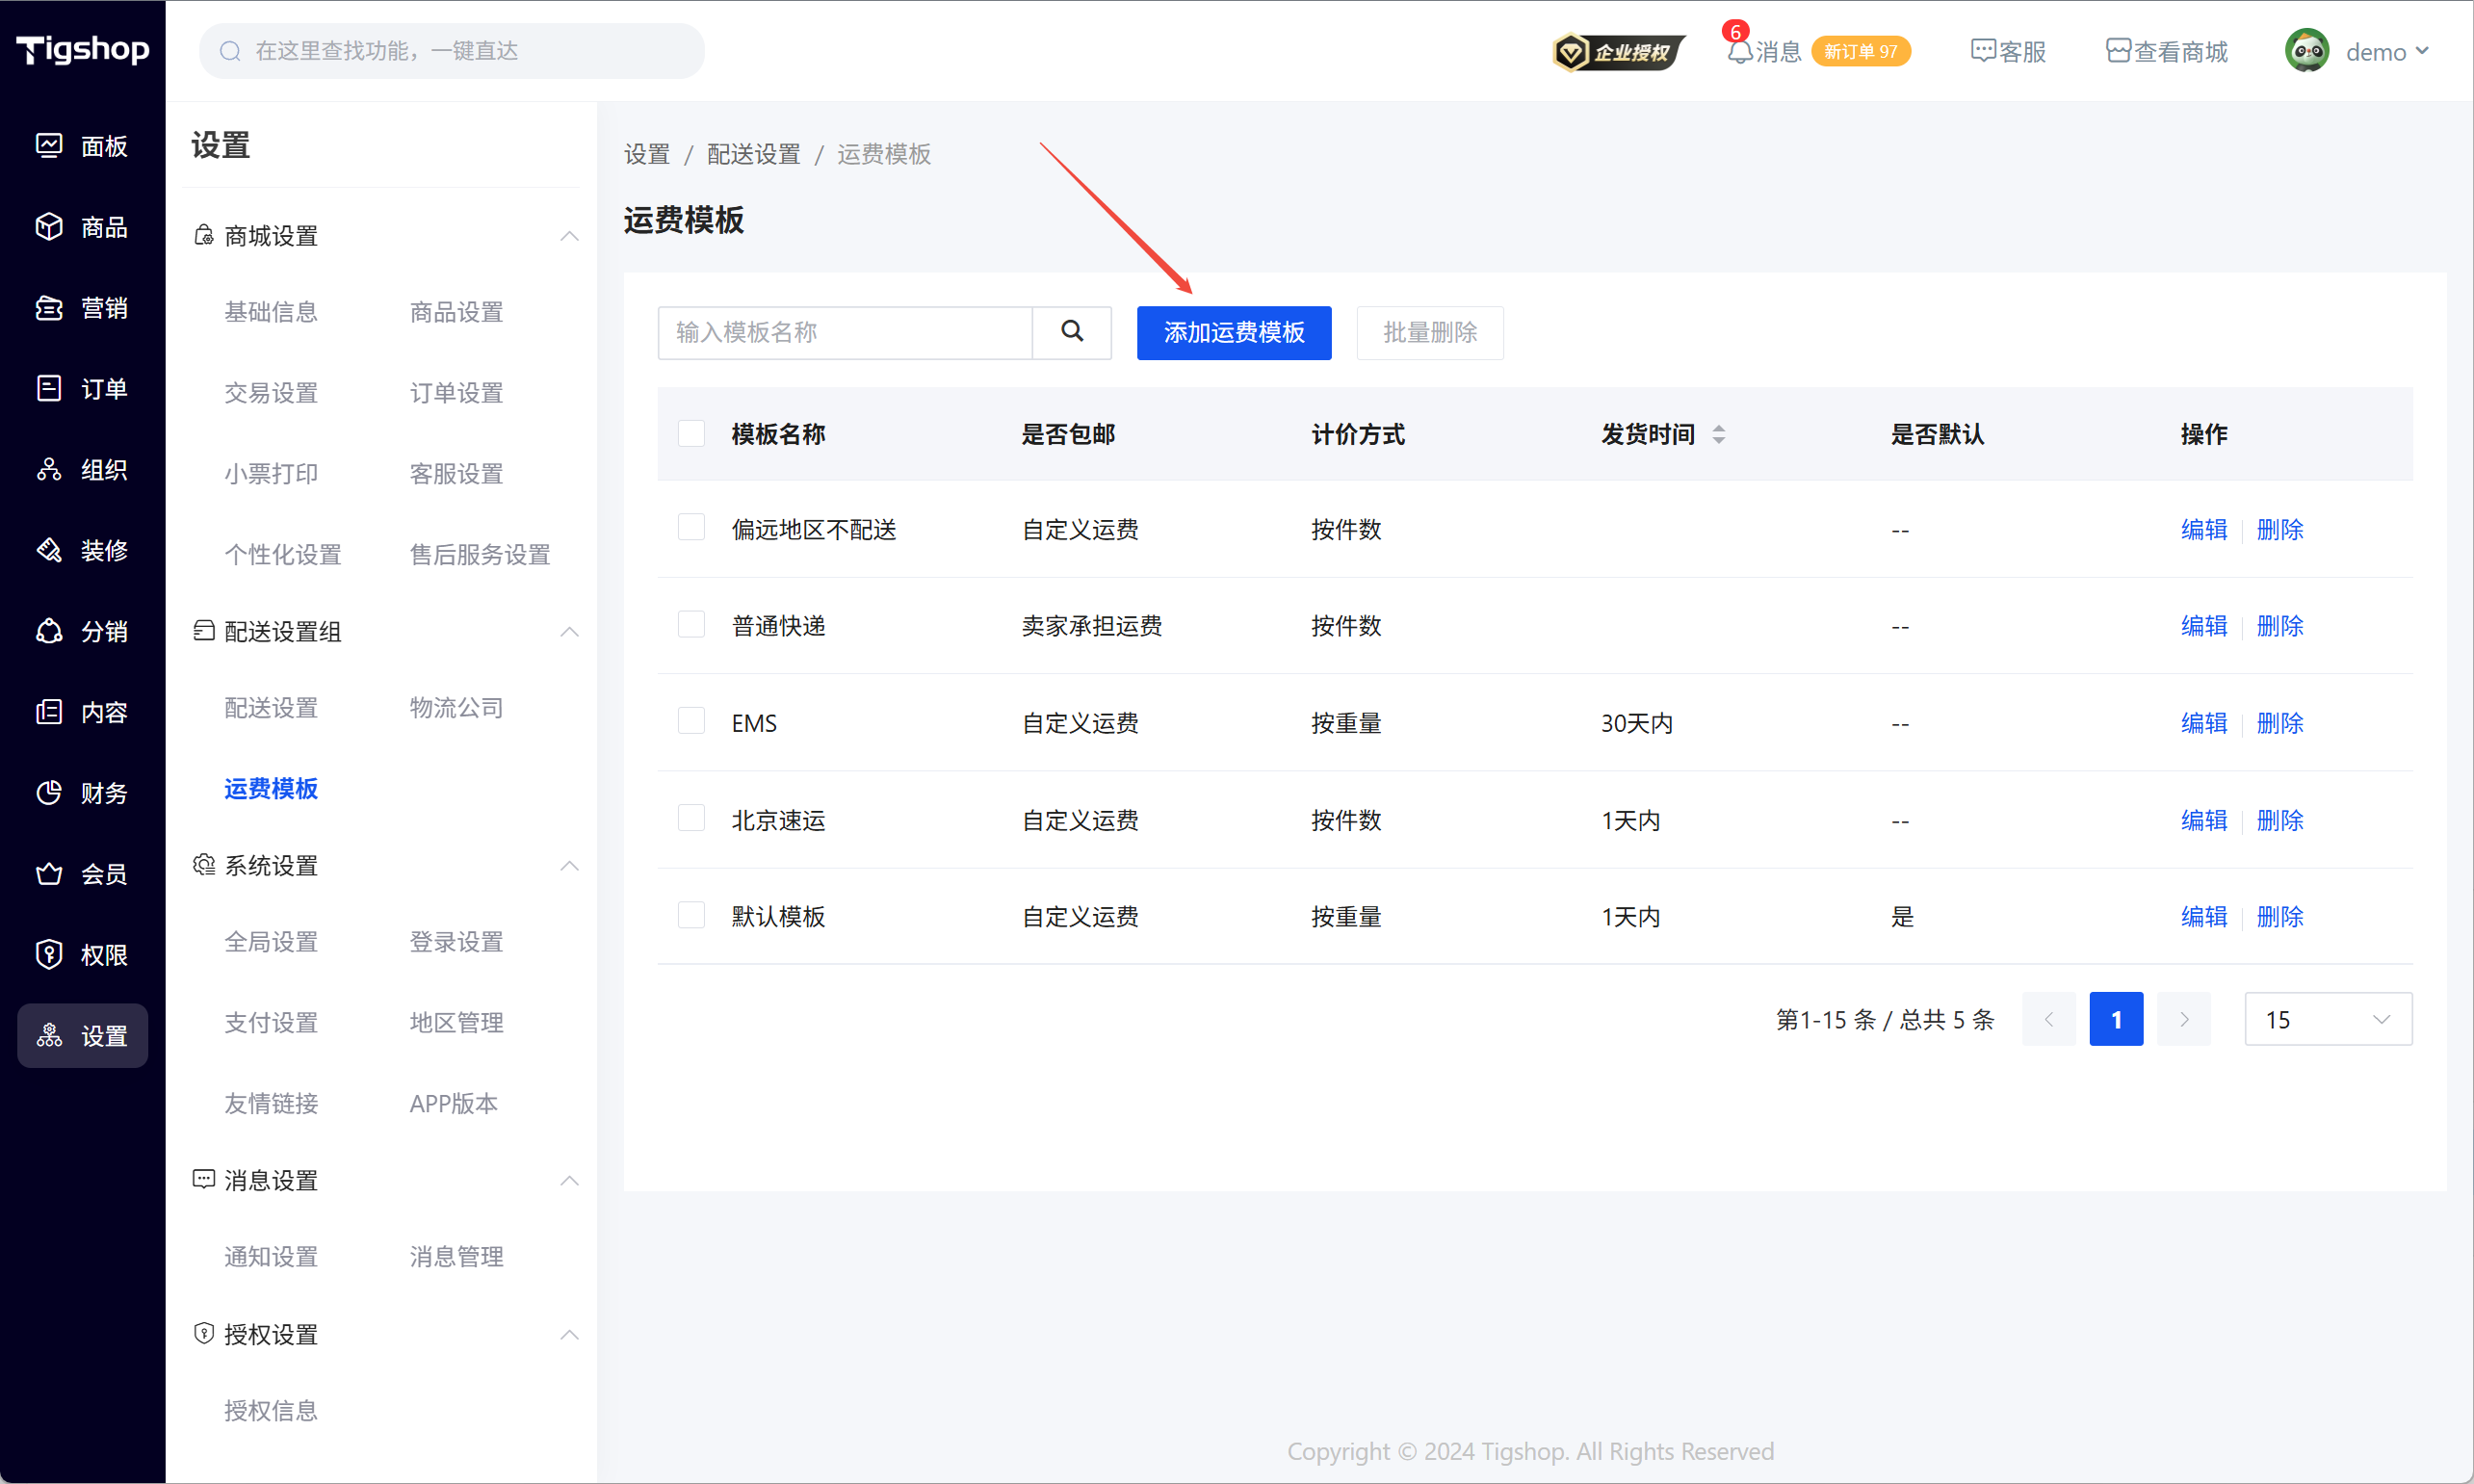Image resolution: width=2474 pixels, height=1484 pixels.
Task: Sort by 发货时间 column arrows
Action: pos(1718,434)
